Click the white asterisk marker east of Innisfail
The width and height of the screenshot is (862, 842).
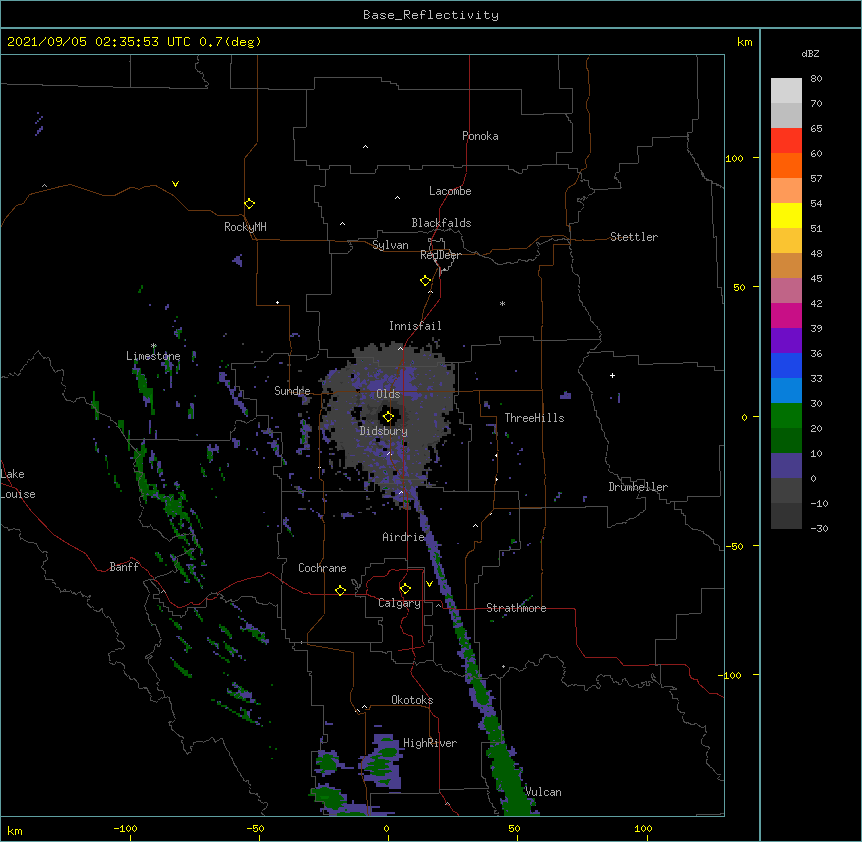[502, 303]
